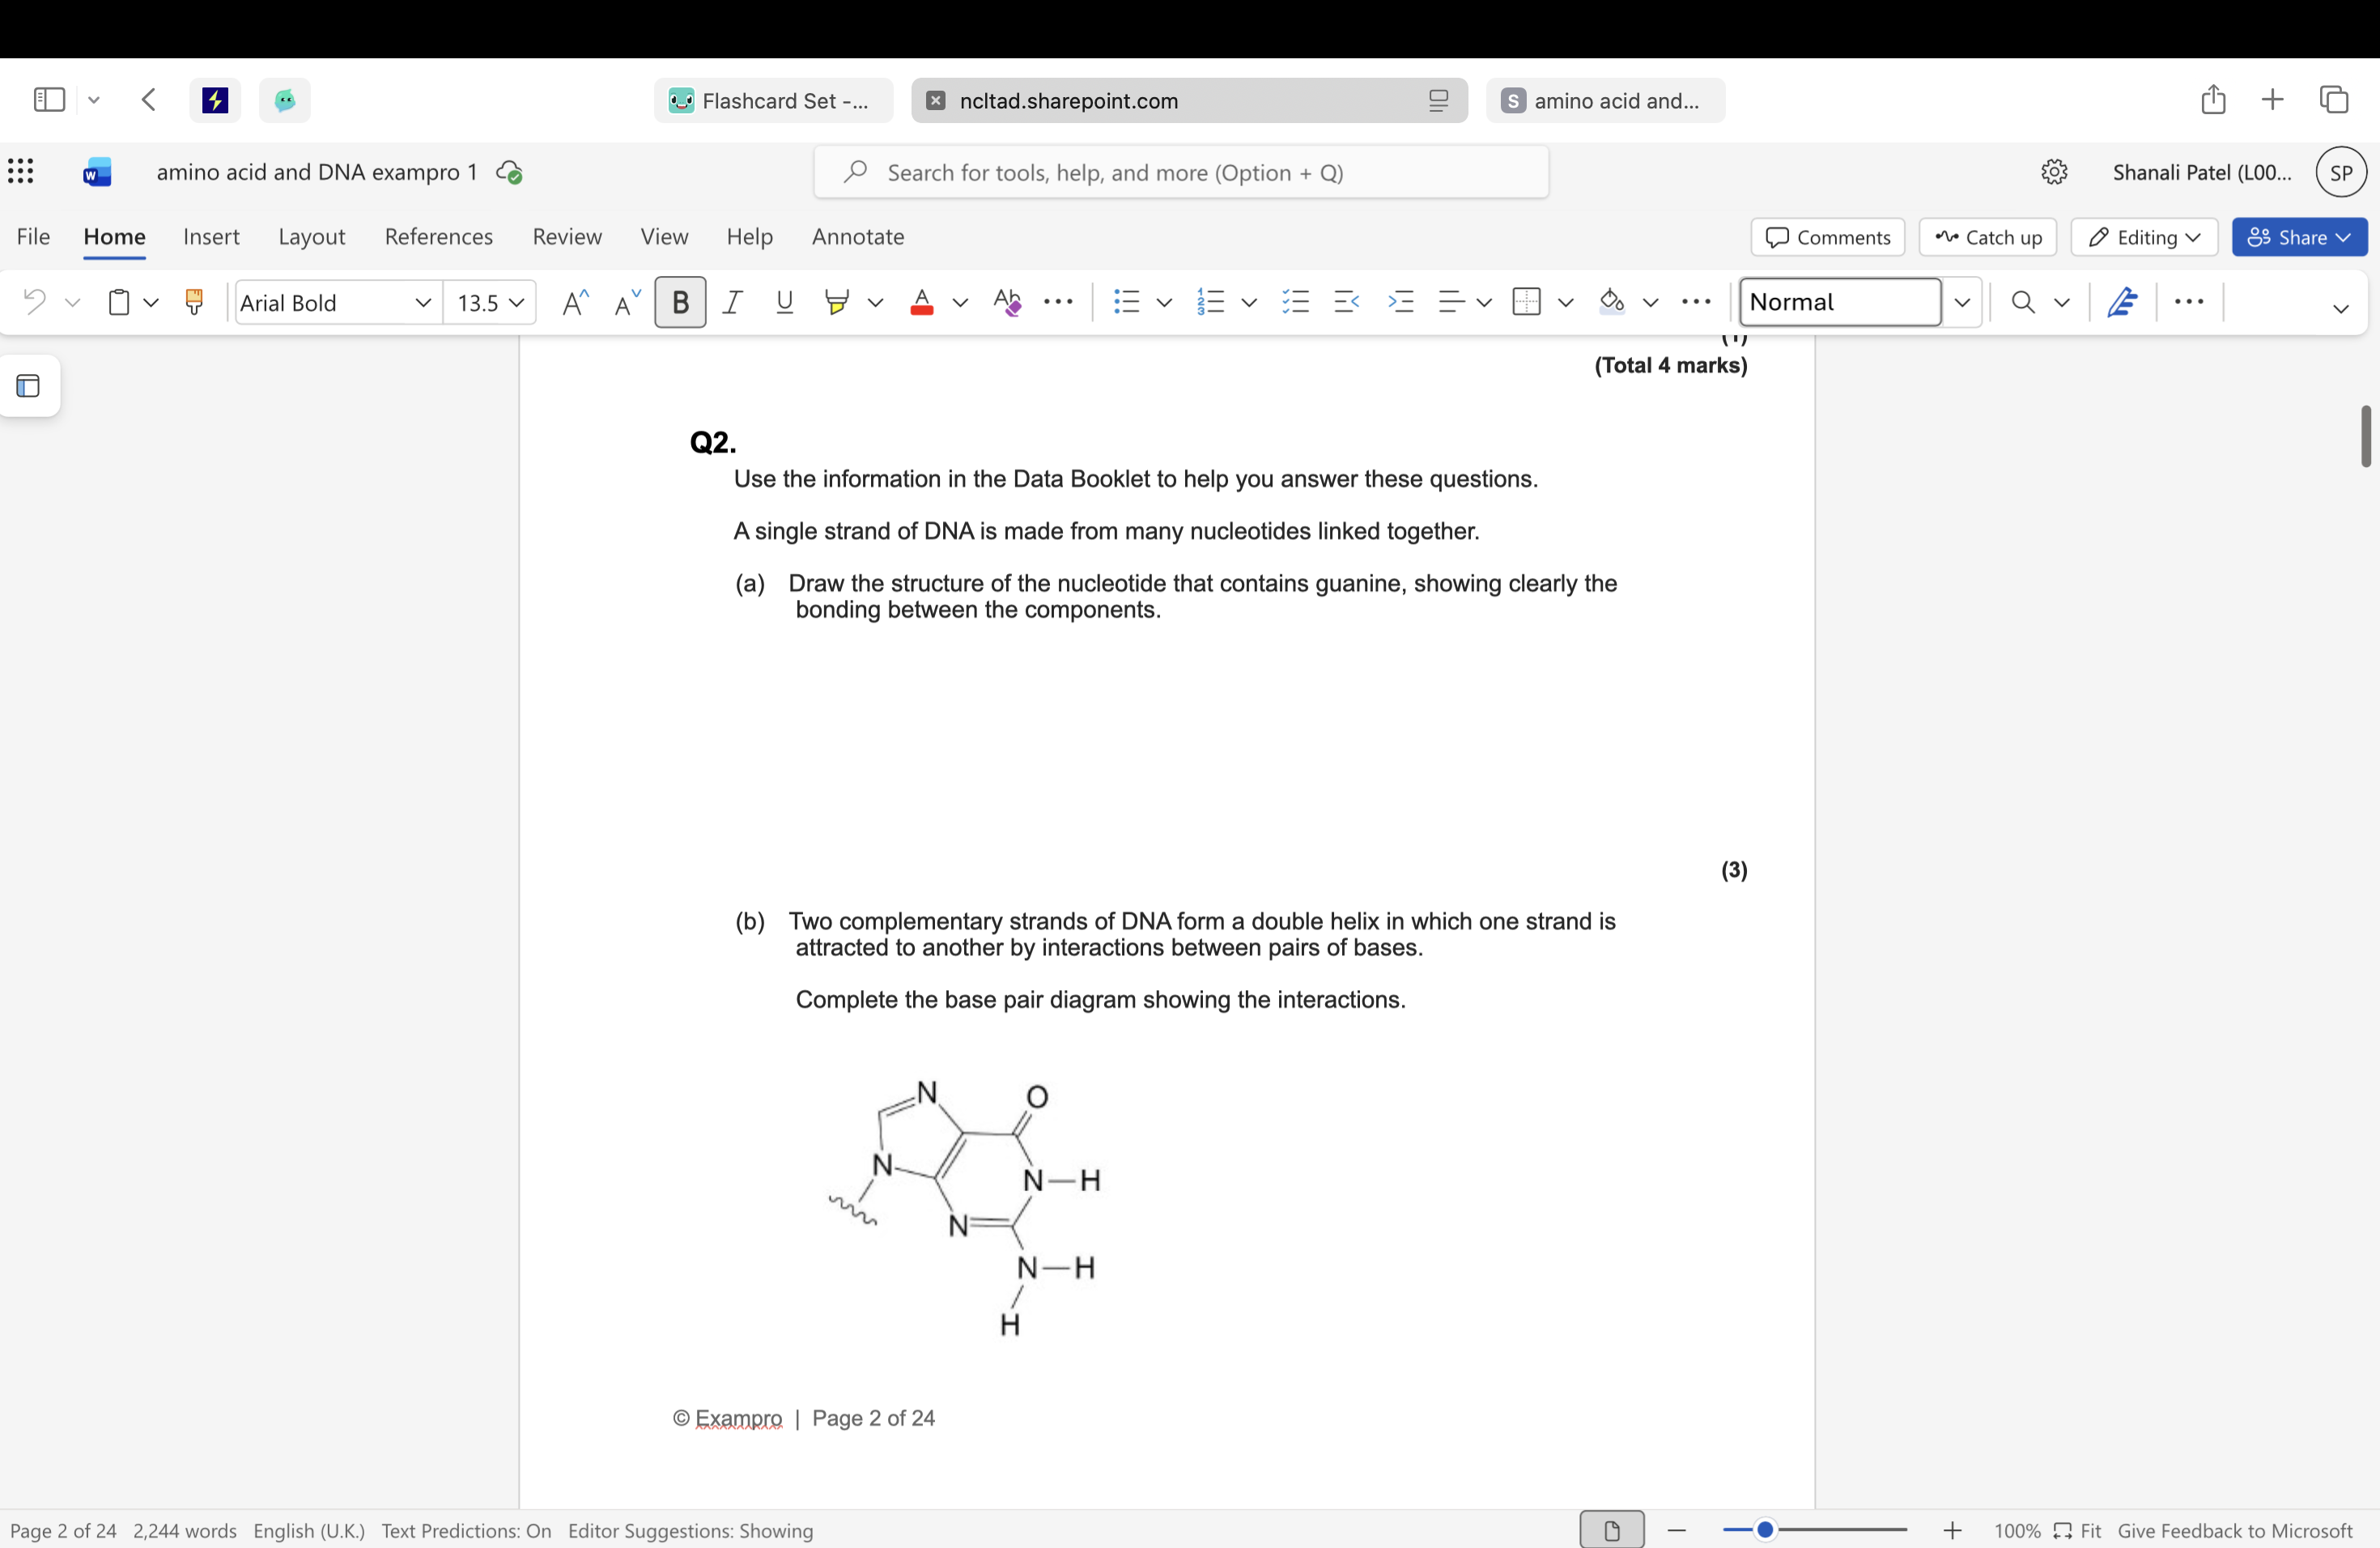Click the Safari Share icon
This screenshot has width=2380, height=1548.
pyautogui.click(x=2213, y=99)
